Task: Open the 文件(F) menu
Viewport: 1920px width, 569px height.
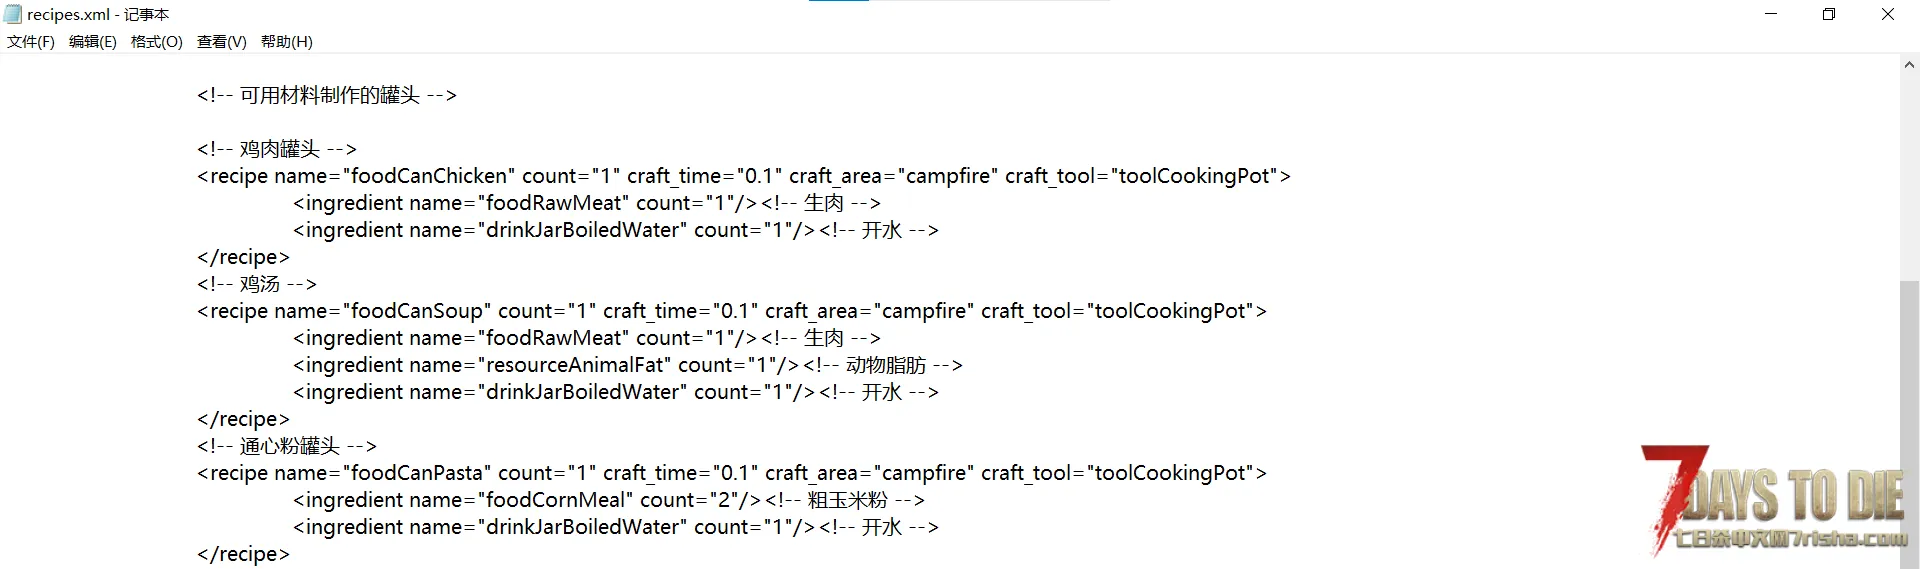Action: [31, 42]
